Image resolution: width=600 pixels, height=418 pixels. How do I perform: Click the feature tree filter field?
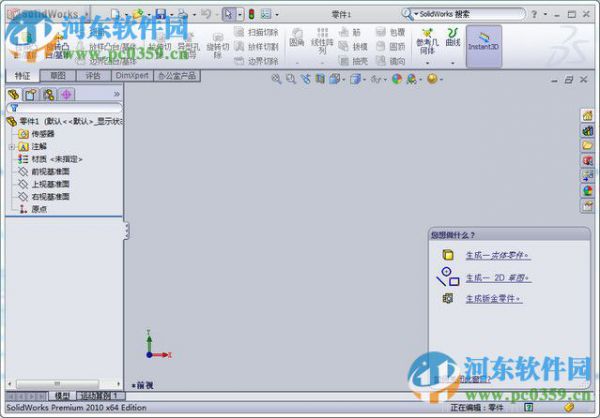point(64,108)
